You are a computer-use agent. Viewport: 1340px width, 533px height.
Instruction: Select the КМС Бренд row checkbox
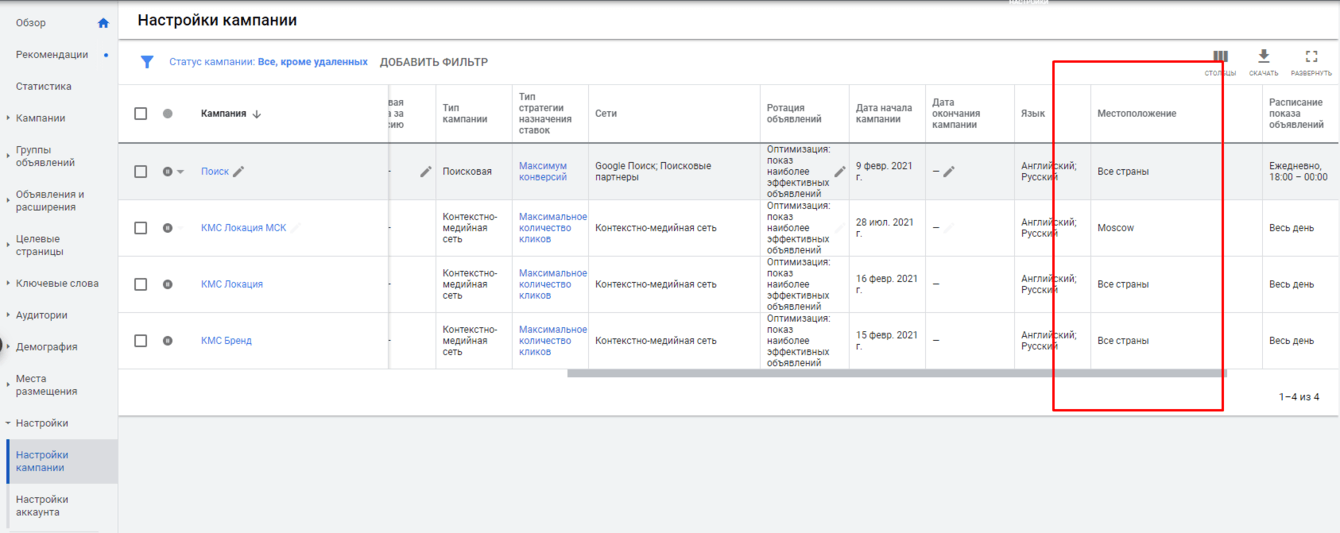click(x=141, y=340)
